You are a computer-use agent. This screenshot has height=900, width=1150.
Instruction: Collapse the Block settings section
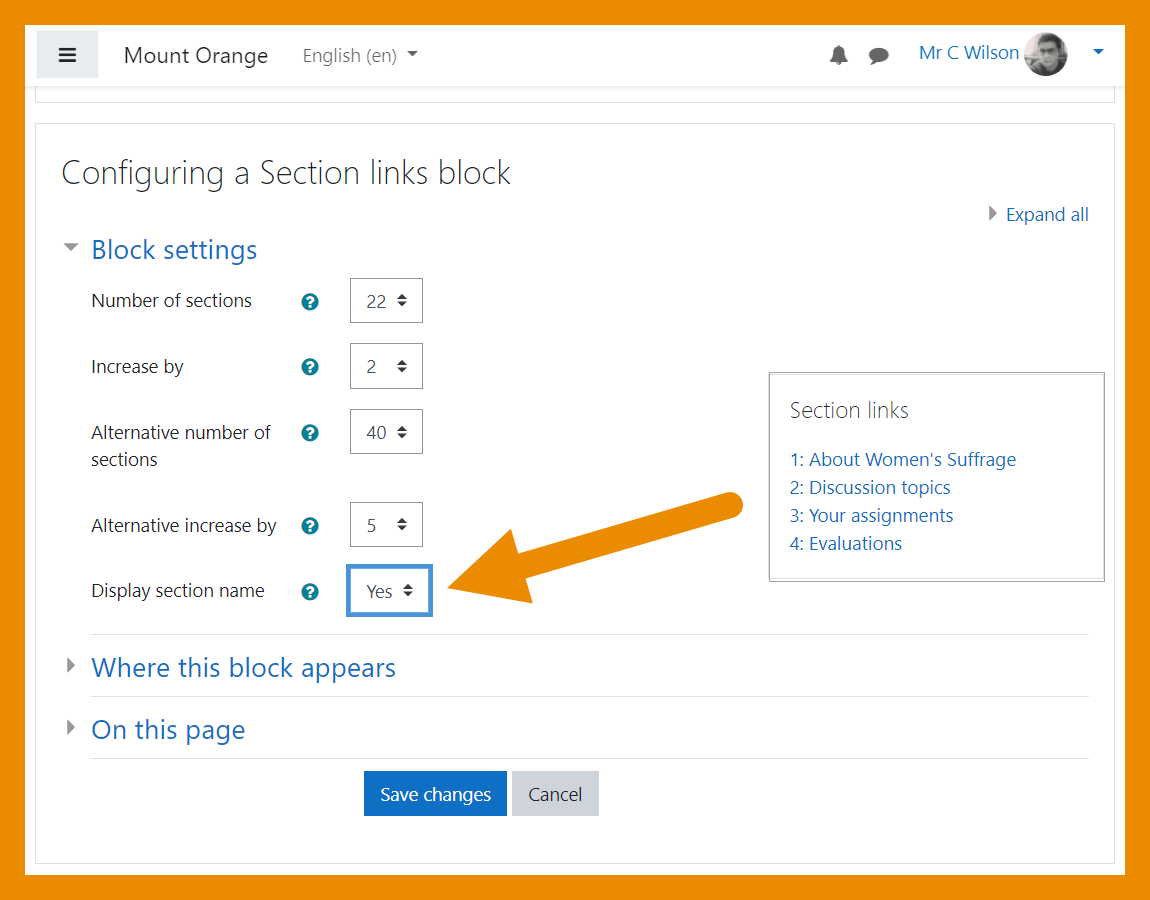[x=174, y=250]
